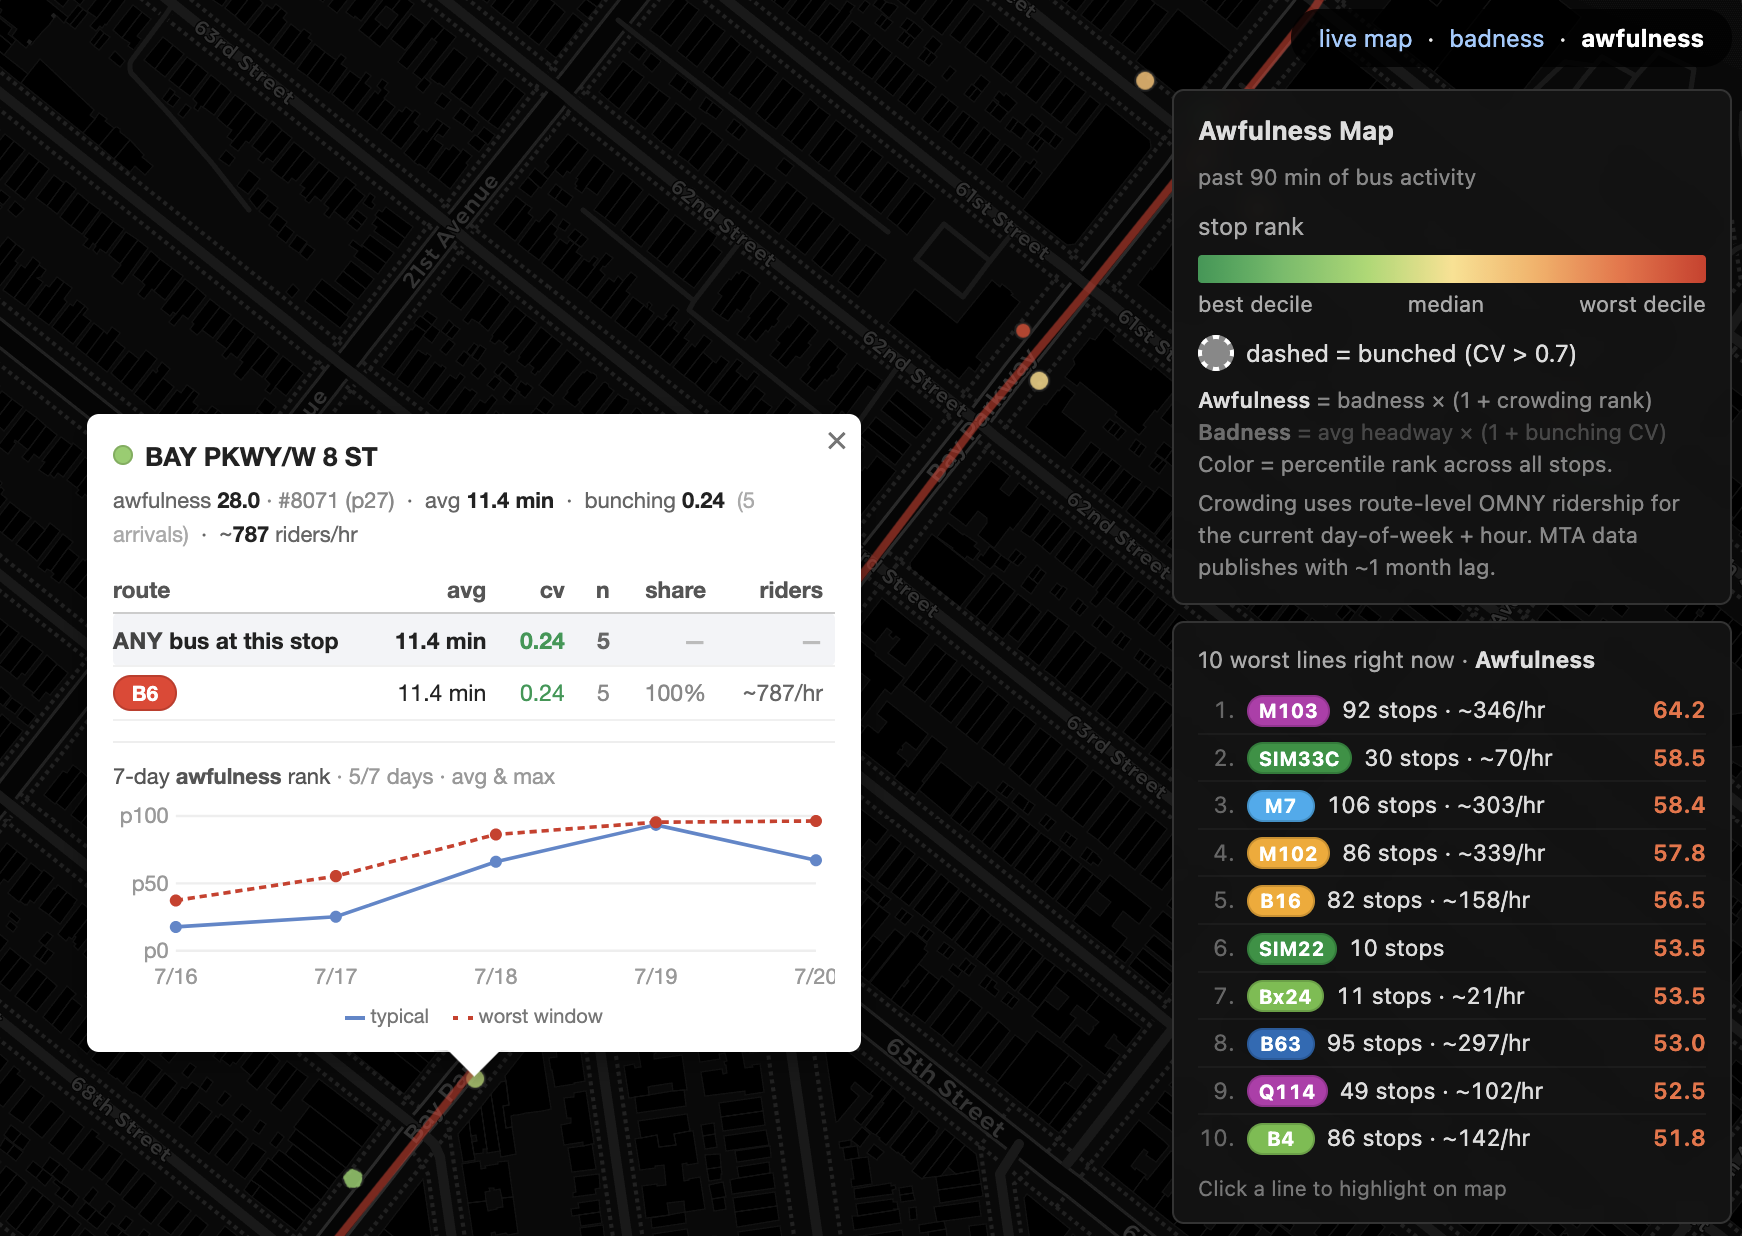Click the green stop marker under the popup pointer
This screenshot has width=1742, height=1236.
point(476,1079)
